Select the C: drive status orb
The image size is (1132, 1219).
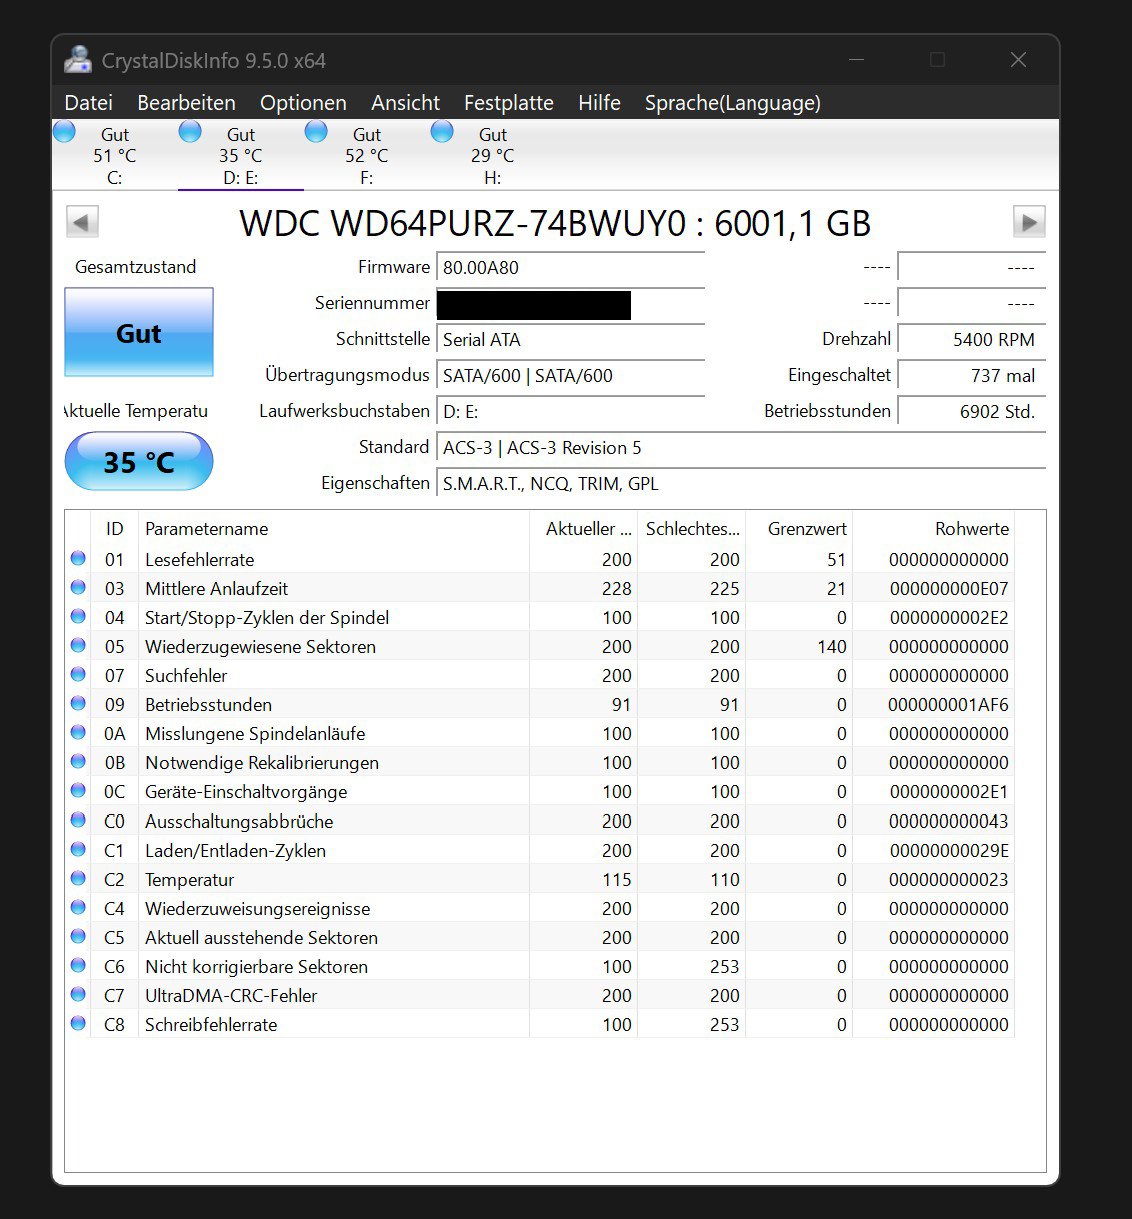65,132
